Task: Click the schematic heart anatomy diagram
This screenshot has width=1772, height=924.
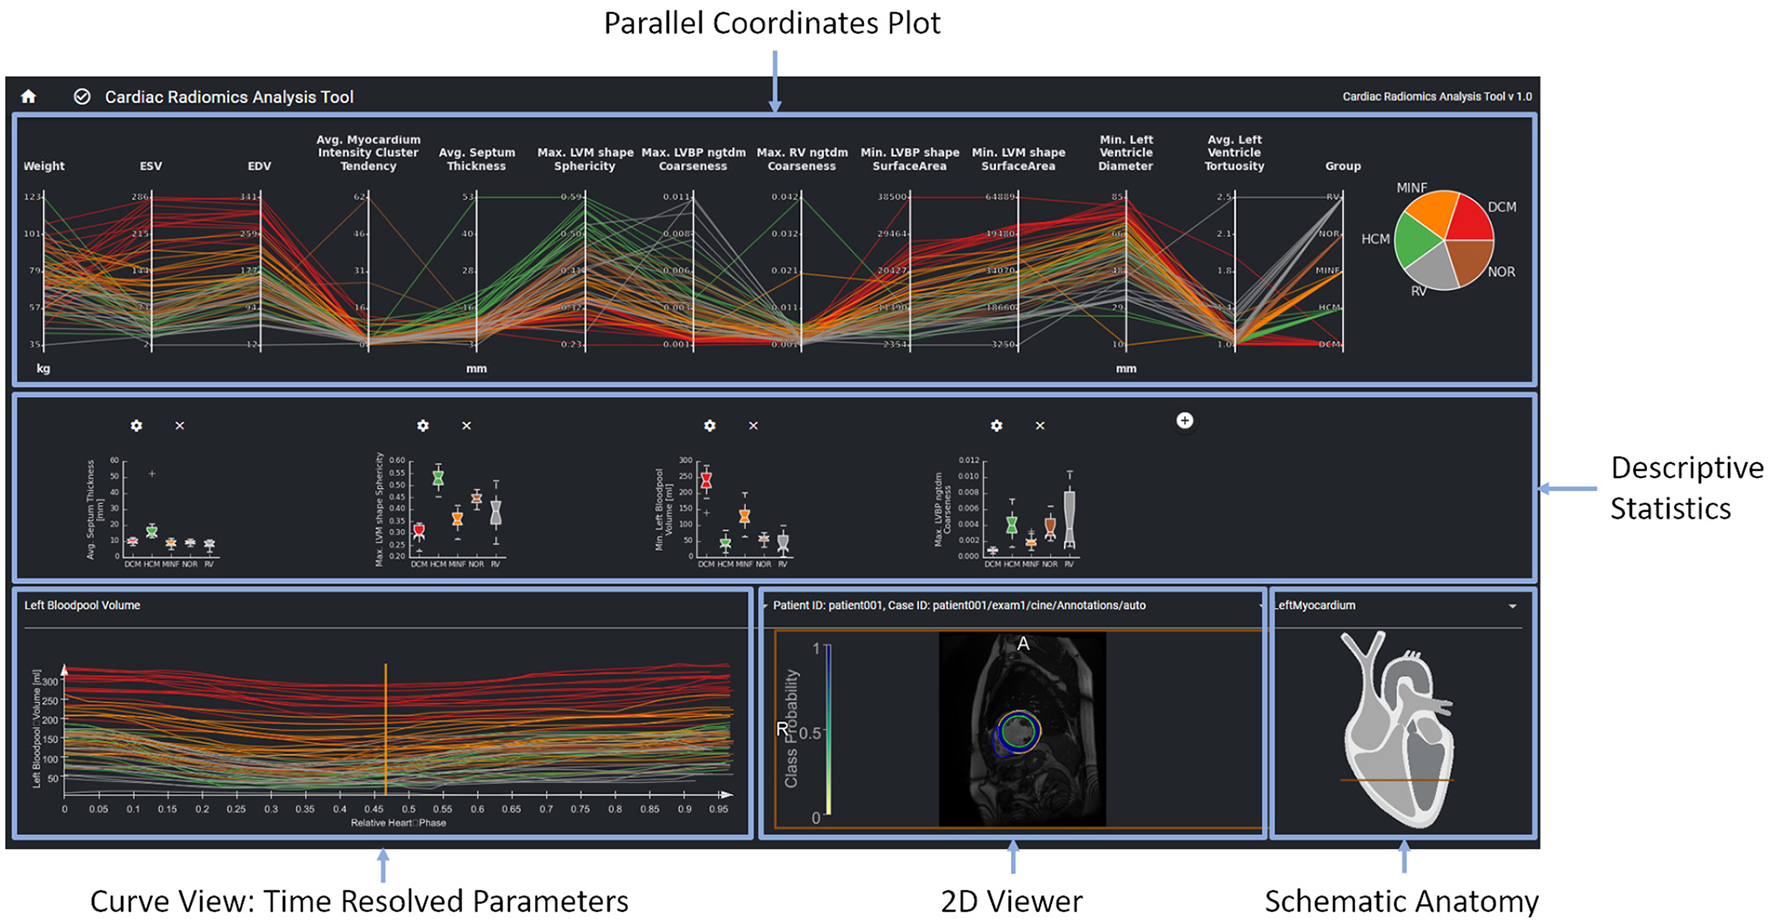Action: 1400,730
